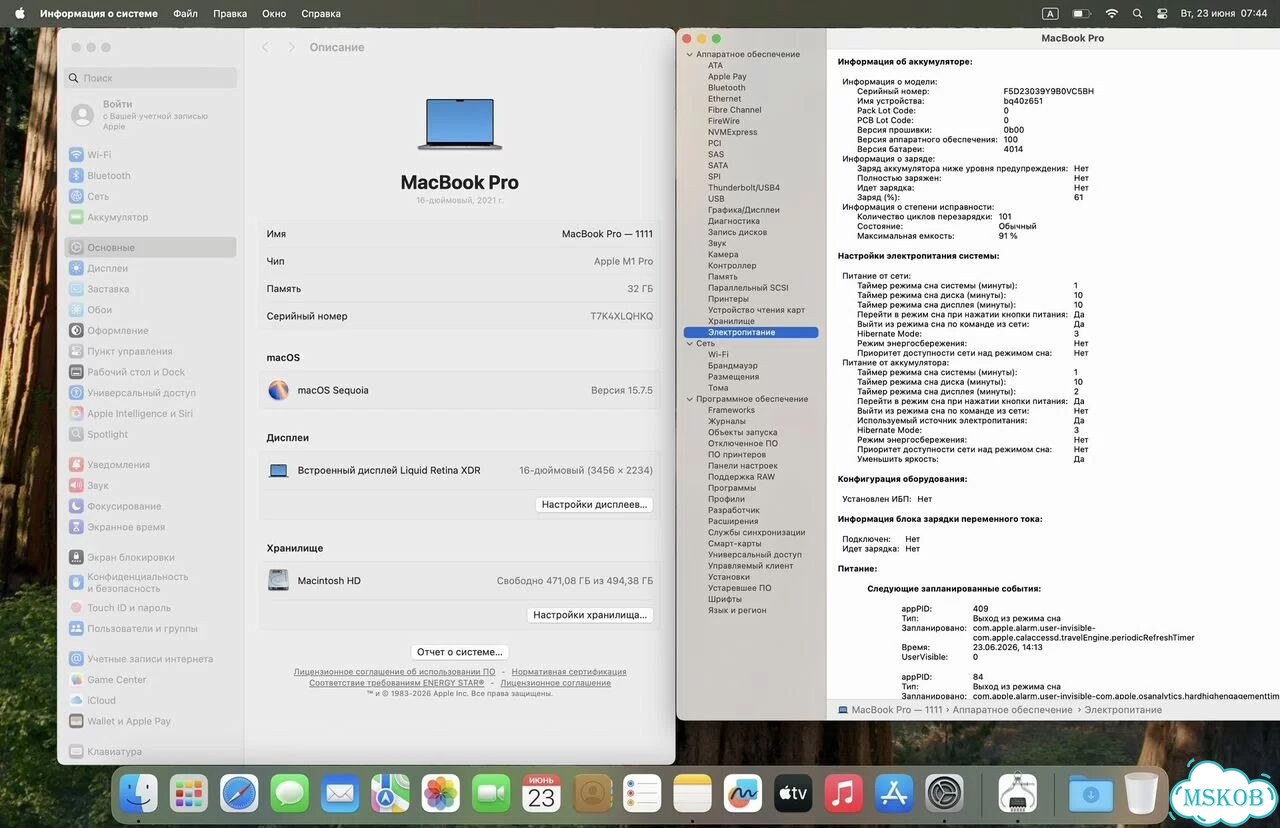This screenshot has height=828, width=1280.
Task: Go back with Settings back arrow
Action: 265,47
